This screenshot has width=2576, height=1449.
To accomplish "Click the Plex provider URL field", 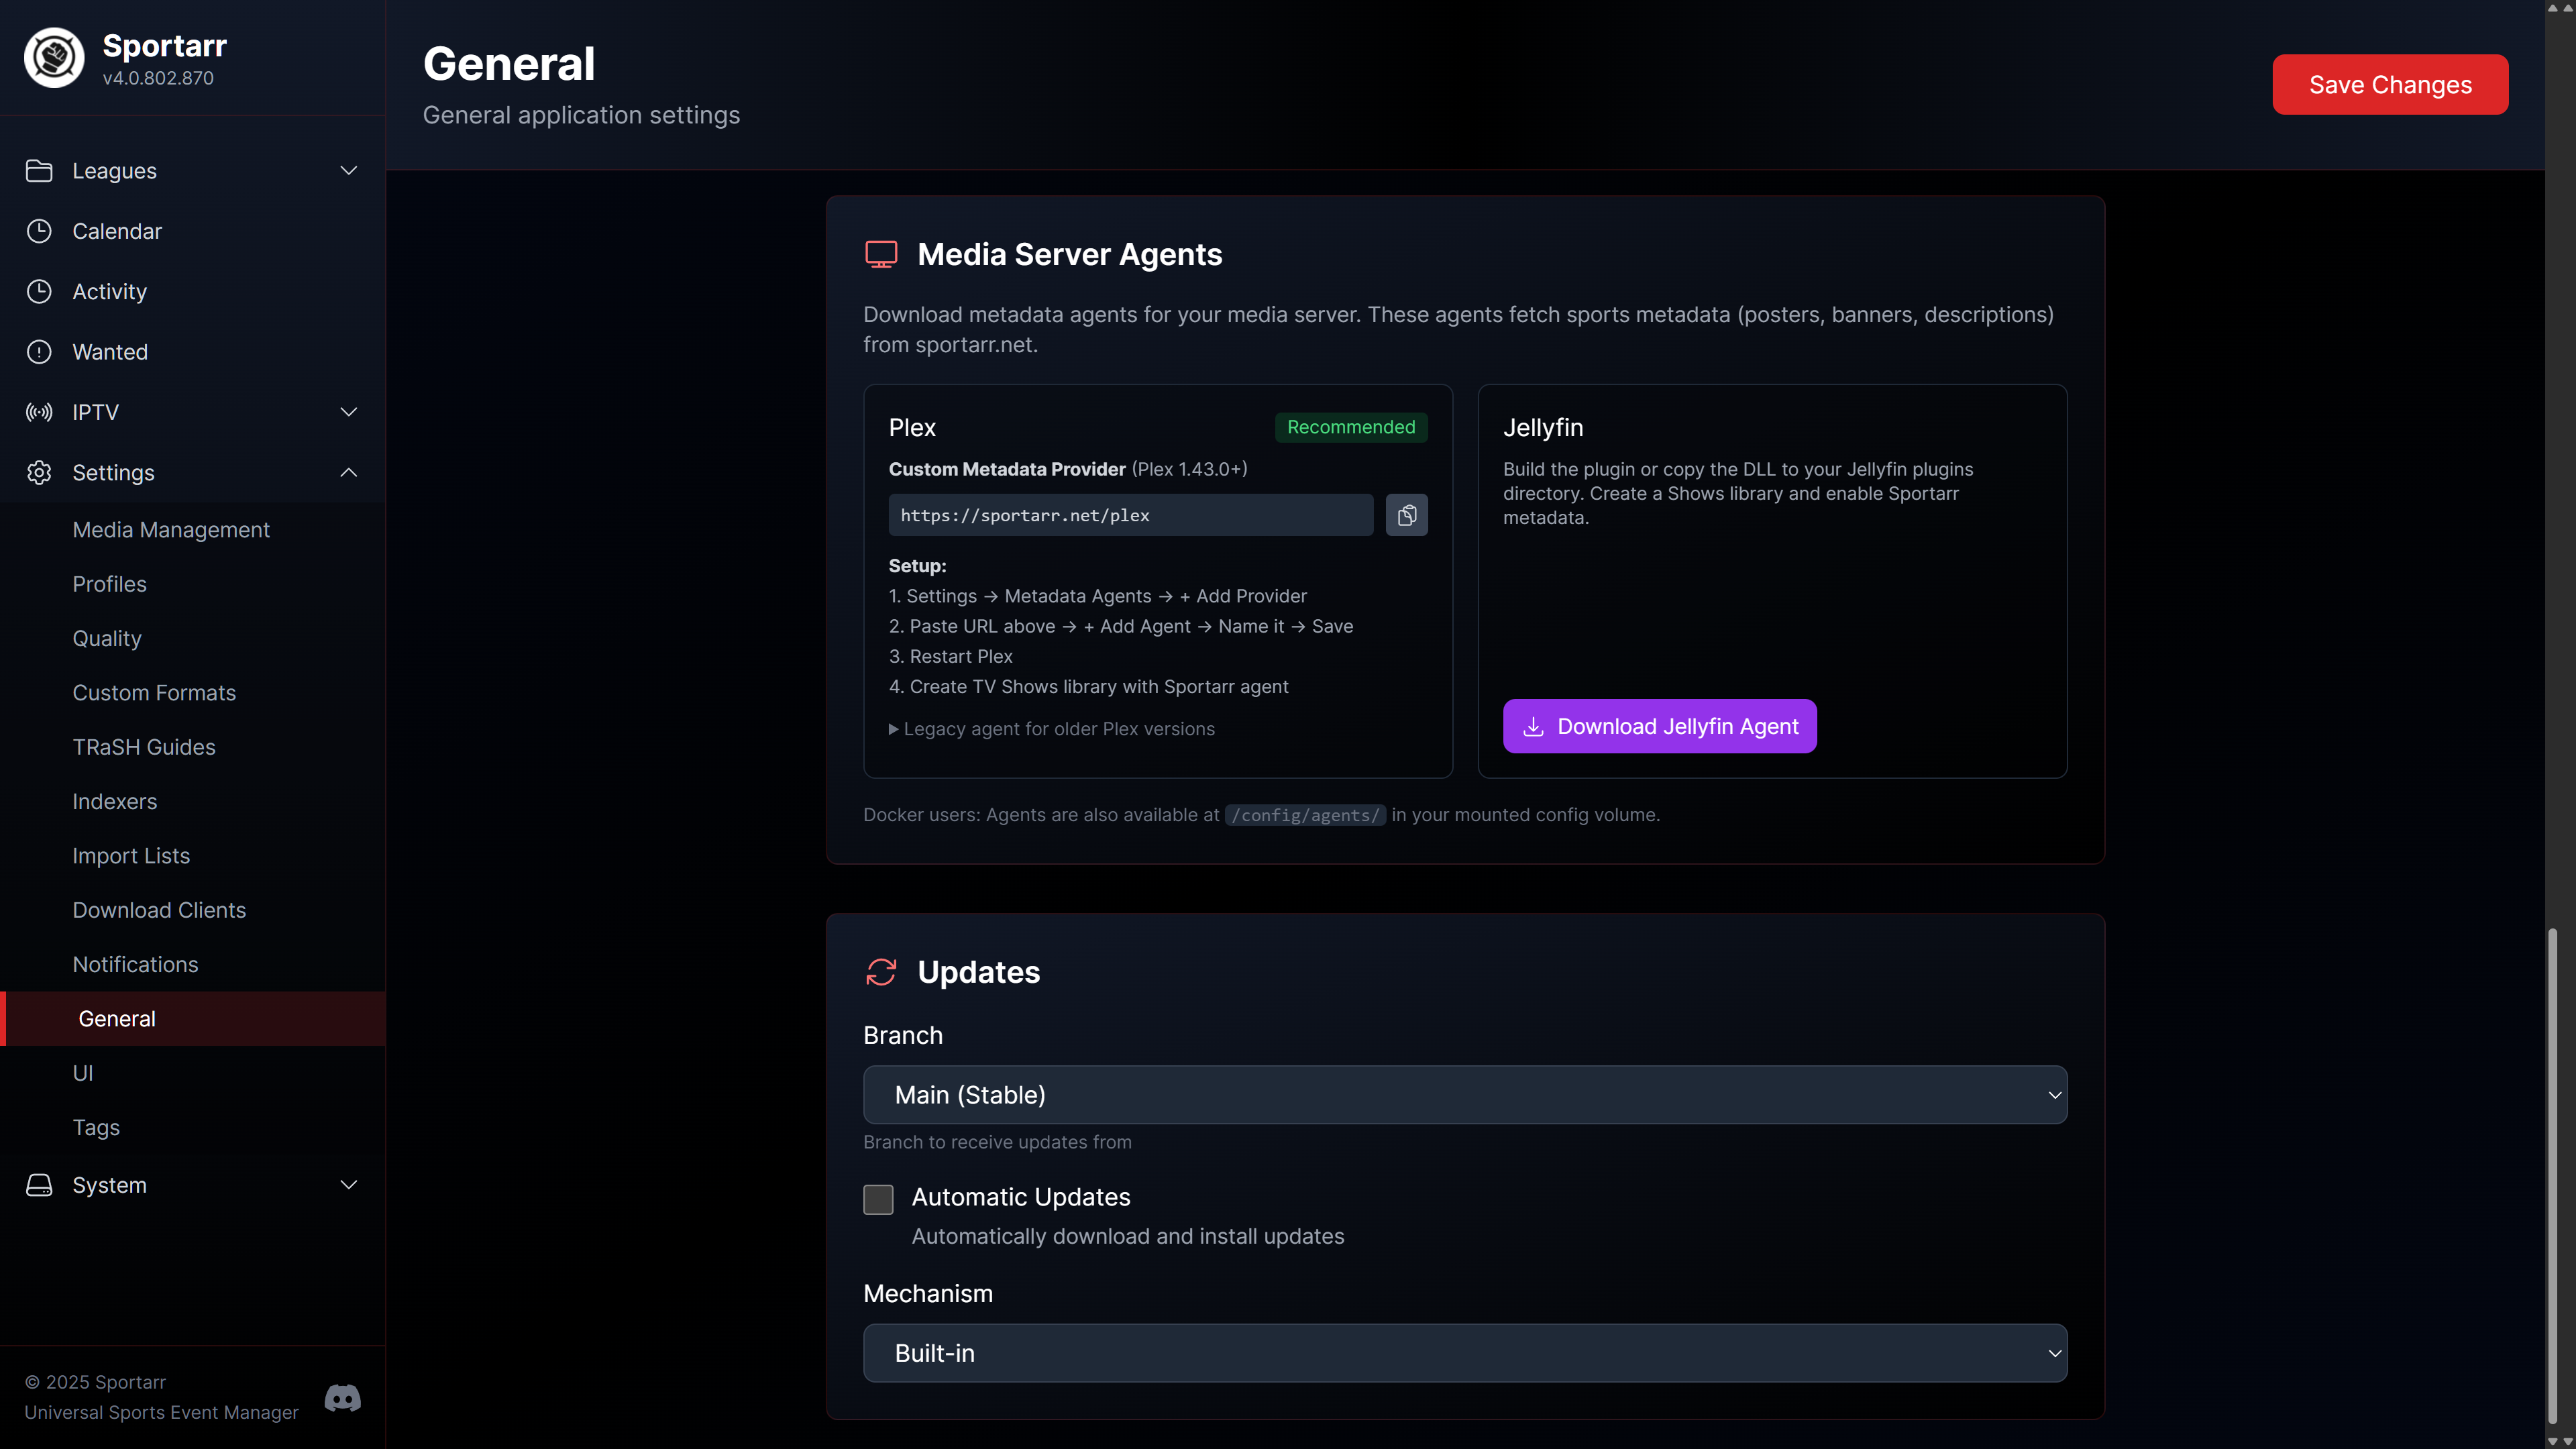I will coord(1130,515).
